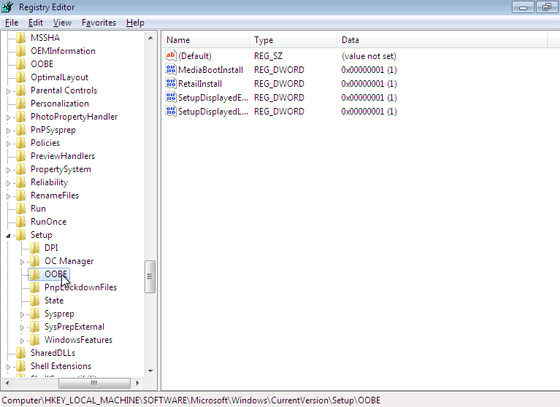Click the WindowsFeatures folder icon
Image resolution: width=560 pixels, height=407 pixels.
pyautogui.click(x=35, y=340)
